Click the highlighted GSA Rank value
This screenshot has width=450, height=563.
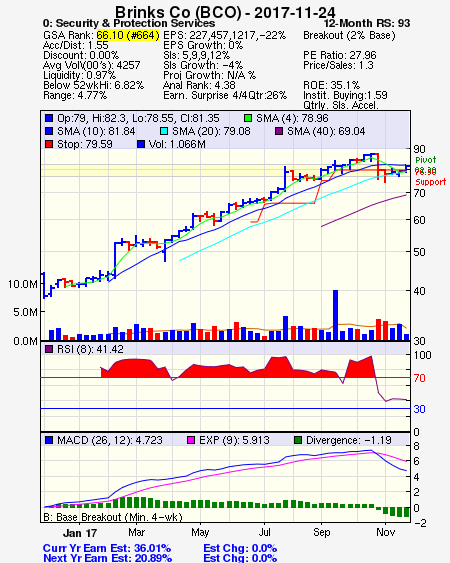tap(128, 35)
